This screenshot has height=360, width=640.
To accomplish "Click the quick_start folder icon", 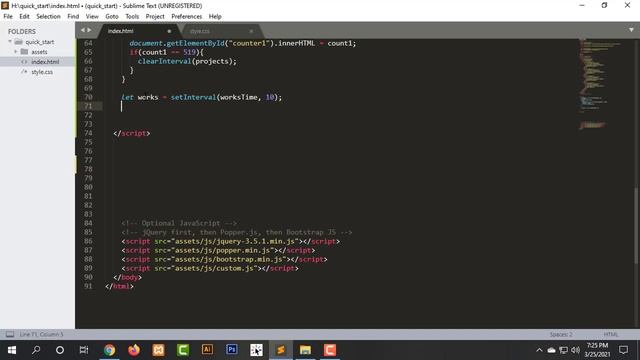I will point(19,42).
